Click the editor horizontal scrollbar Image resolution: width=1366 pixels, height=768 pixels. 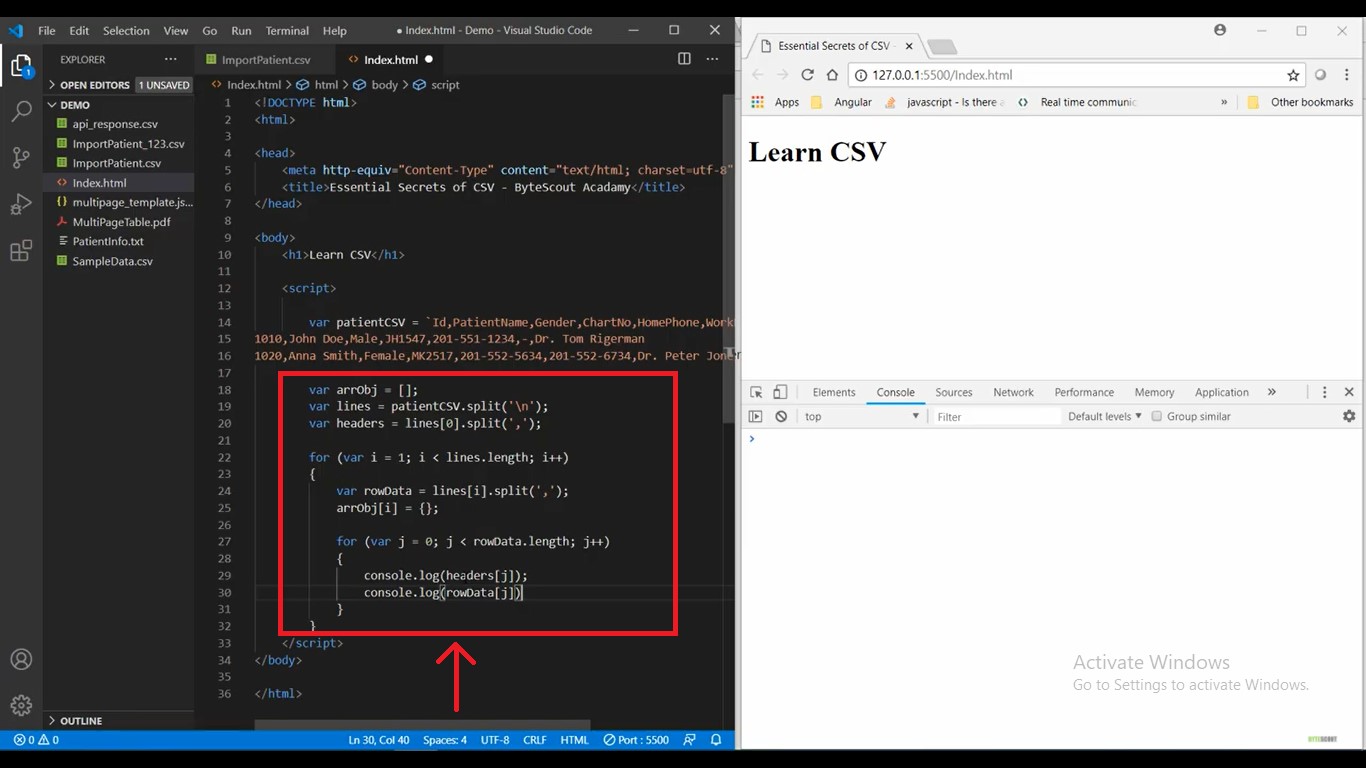pyautogui.click(x=422, y=726)
